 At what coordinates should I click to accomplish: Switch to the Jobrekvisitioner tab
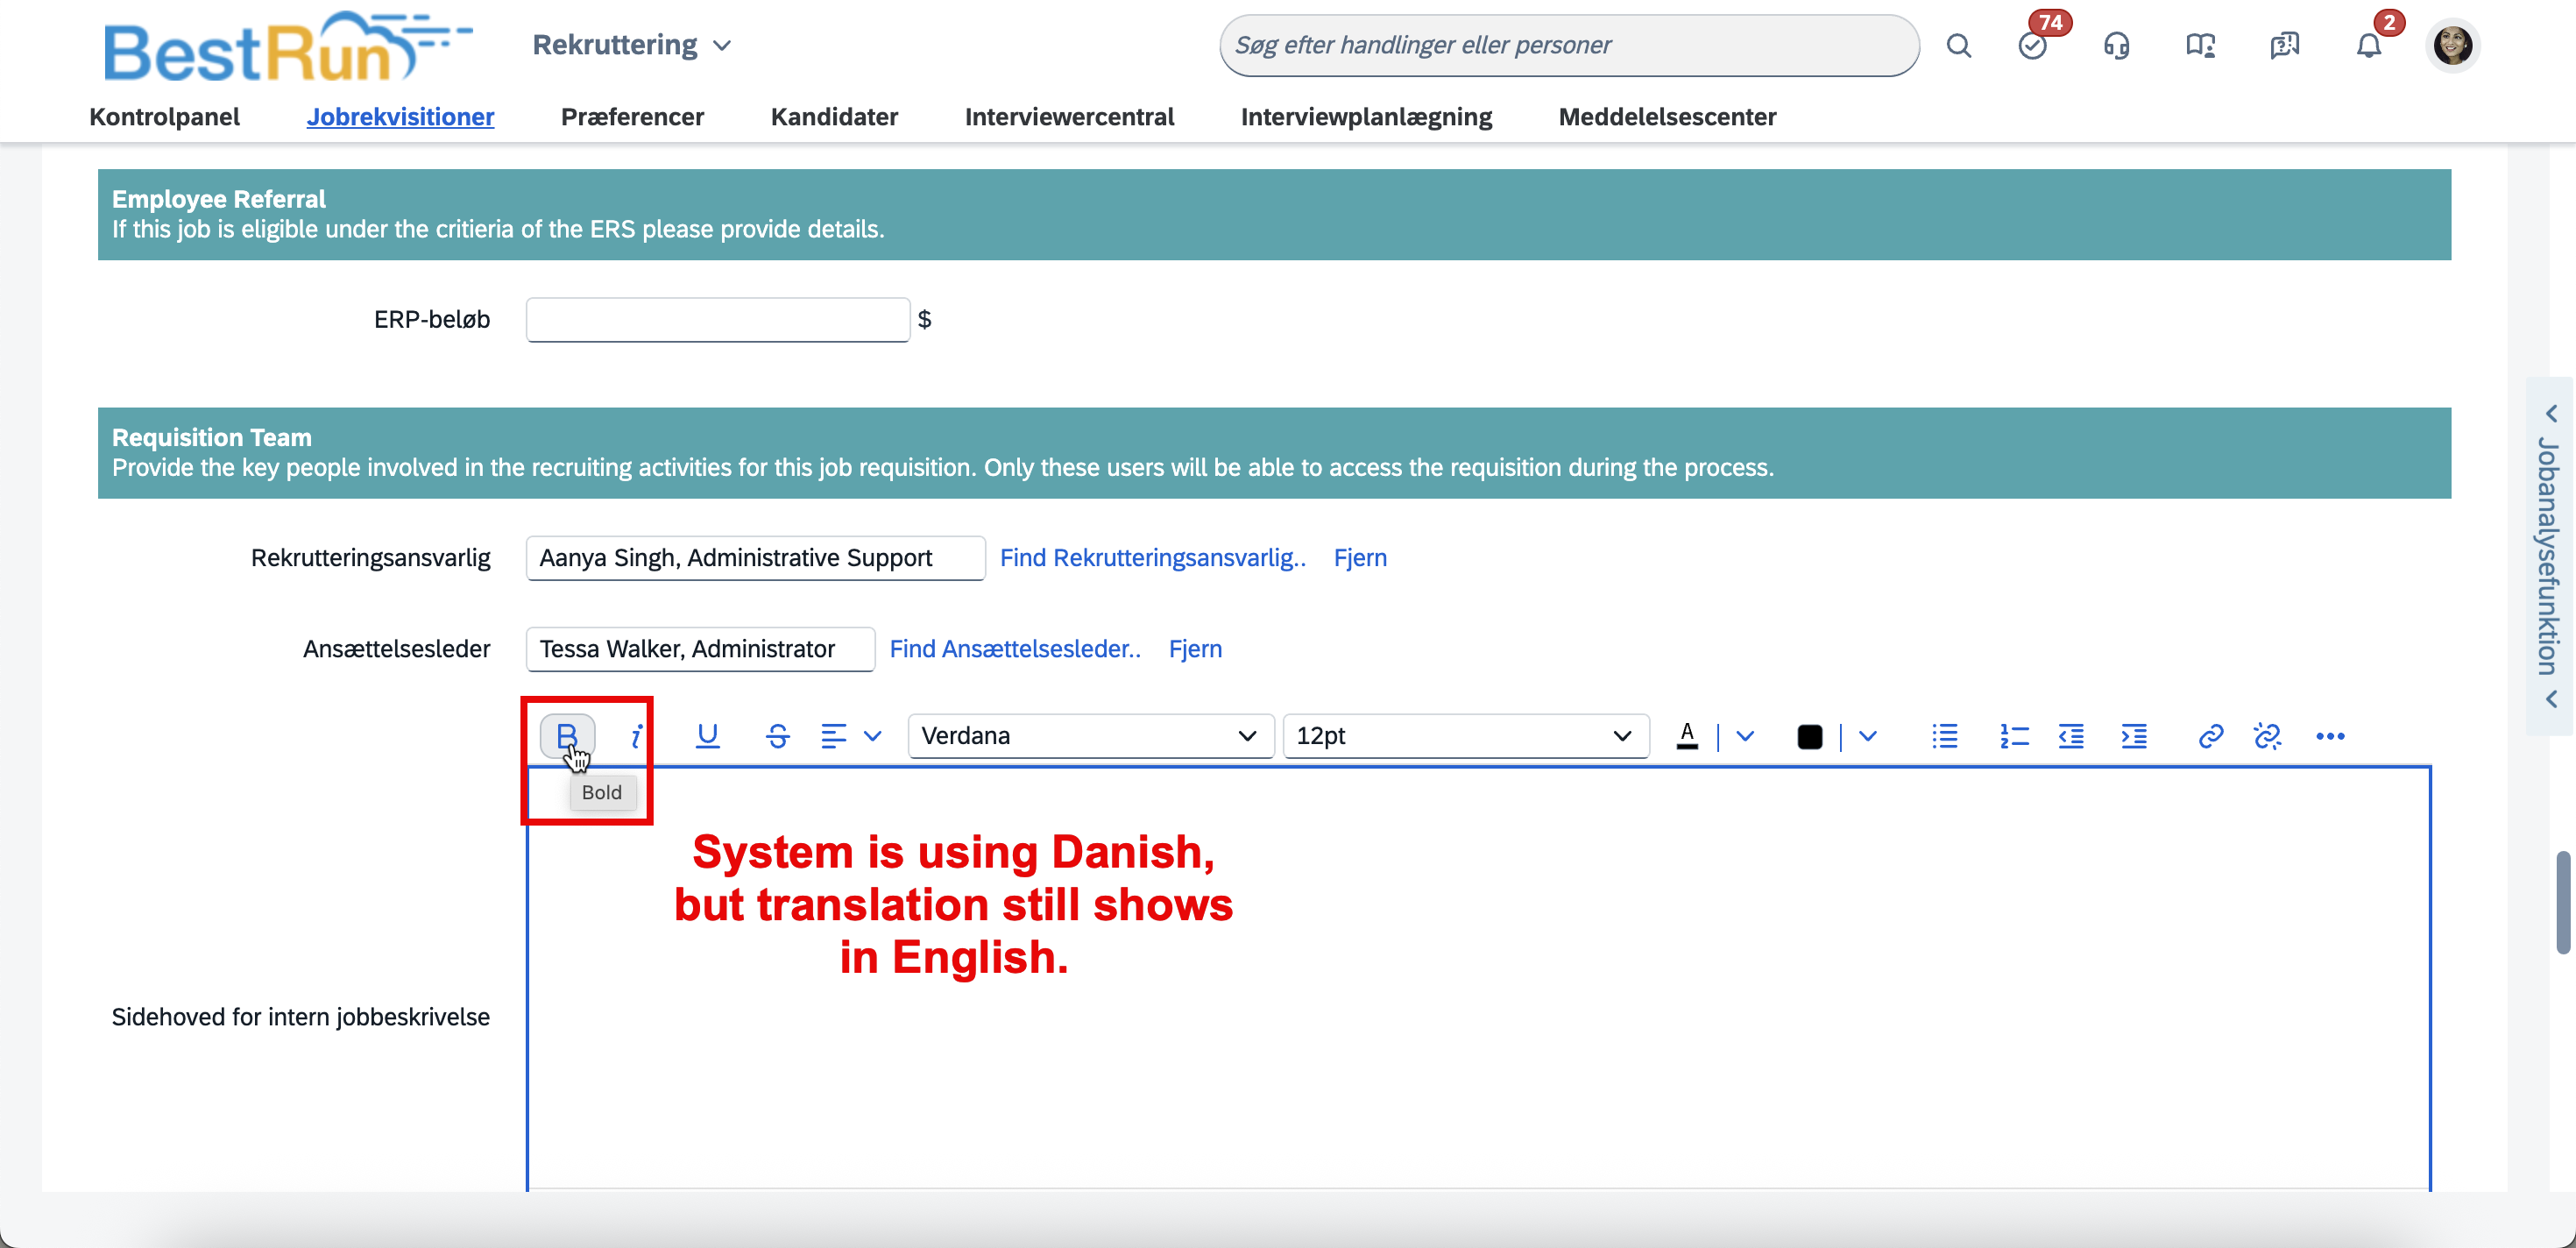point(400,117)
